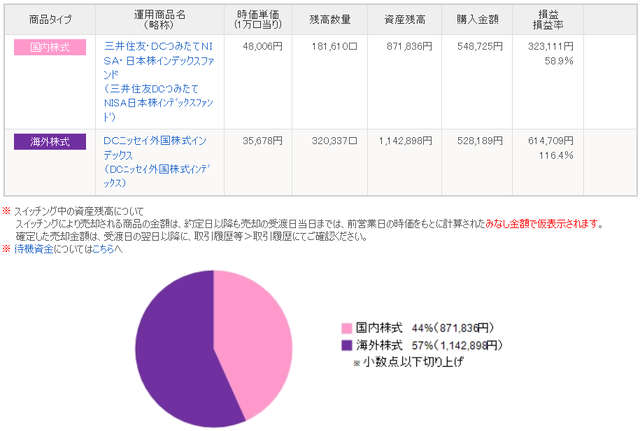Select the 58.9% profit rate
The width and height of the screenshot is (640, 431).
[x=559, y=61]
